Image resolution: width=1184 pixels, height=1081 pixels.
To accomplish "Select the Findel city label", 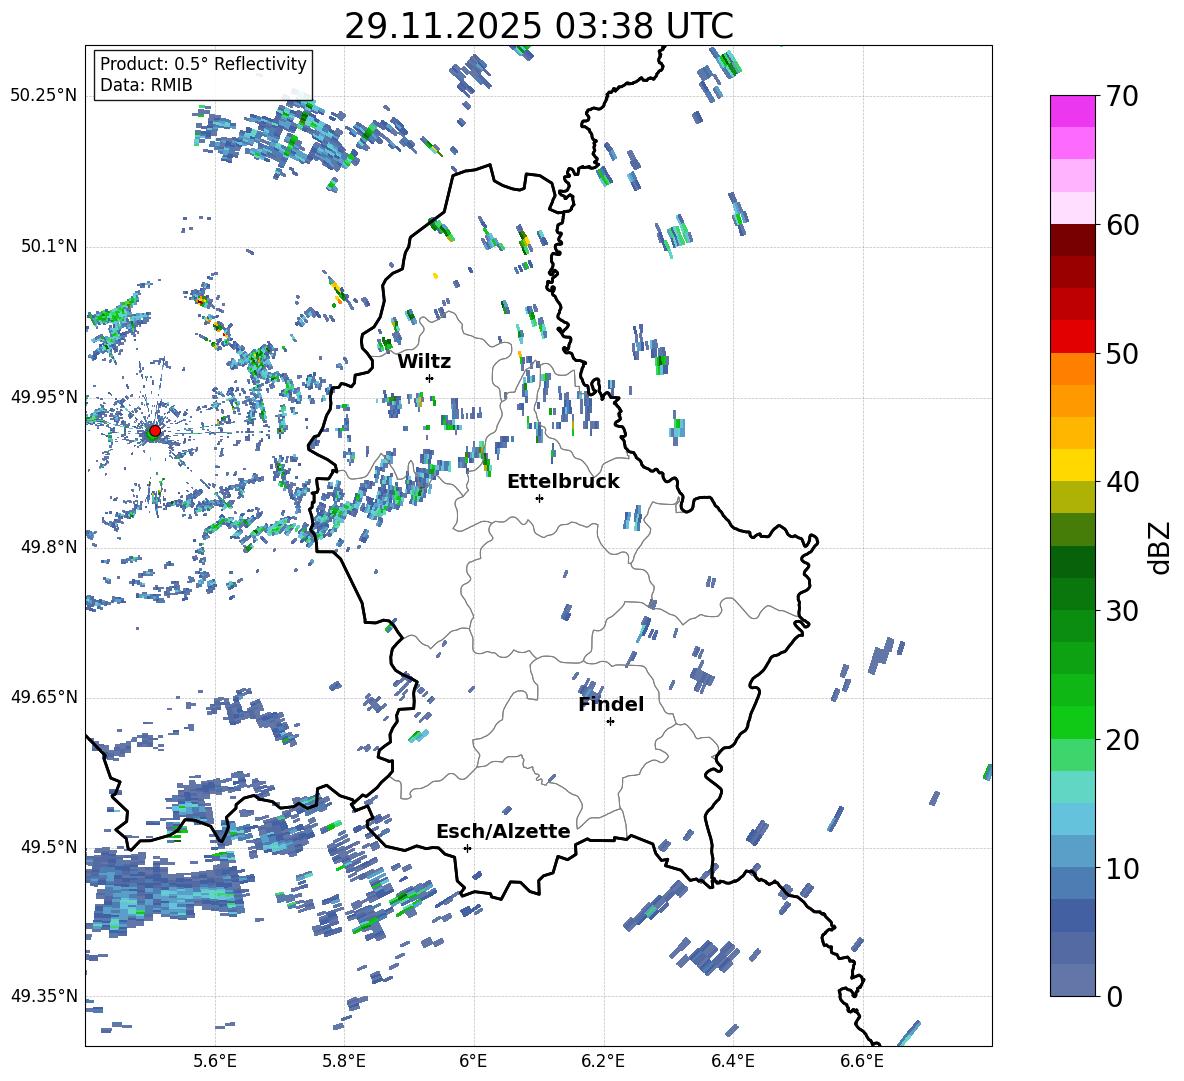I will 611,704.
